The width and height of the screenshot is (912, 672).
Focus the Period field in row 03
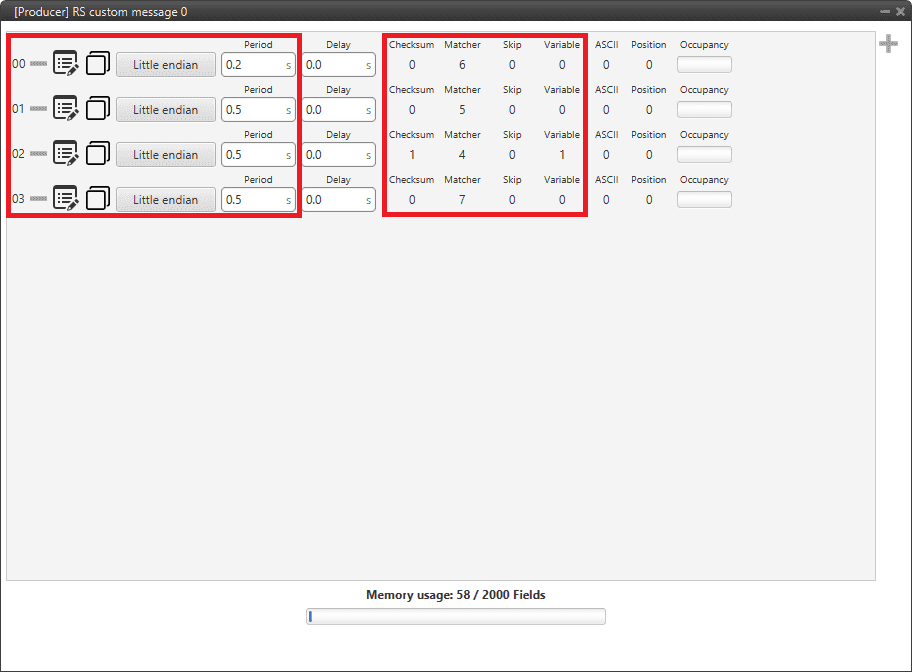252,200
